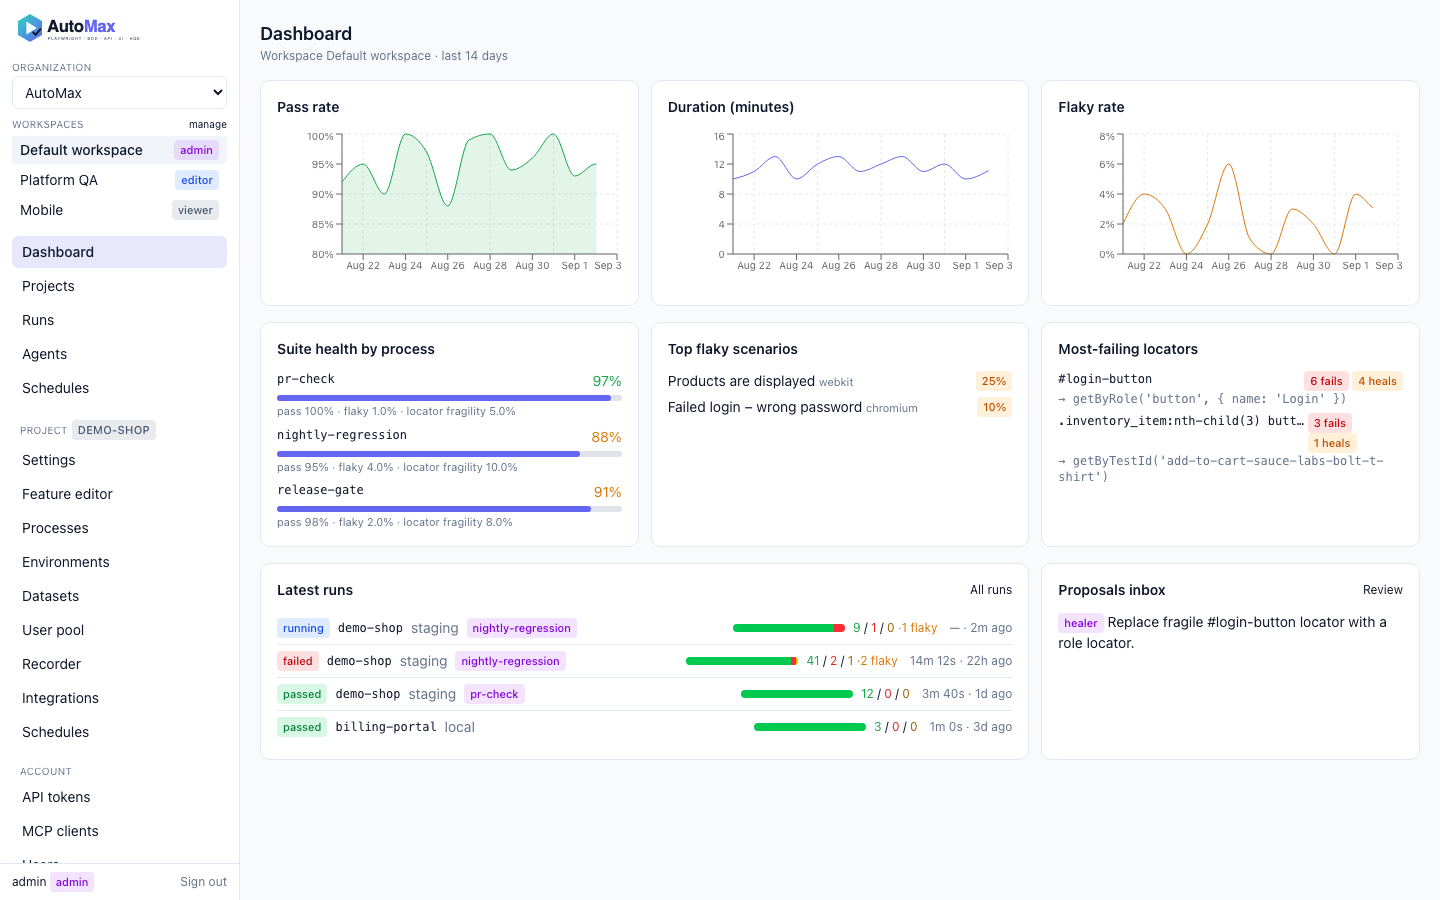The height and width of the screenshot is (900, 1440).
Task: Select 'Failed login – wrong password' scenario
Action: [x=765, y=407]
